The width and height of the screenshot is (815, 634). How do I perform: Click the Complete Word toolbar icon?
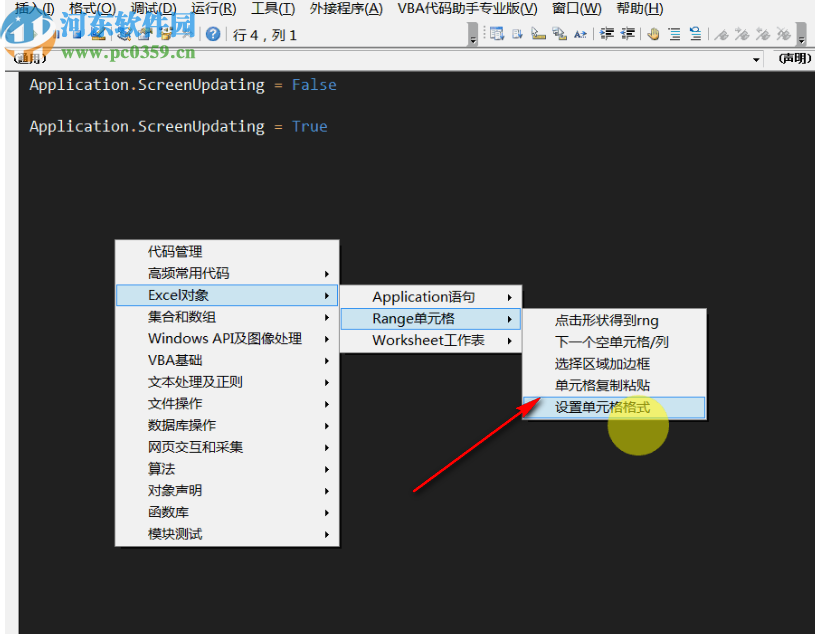coord(580,34)
